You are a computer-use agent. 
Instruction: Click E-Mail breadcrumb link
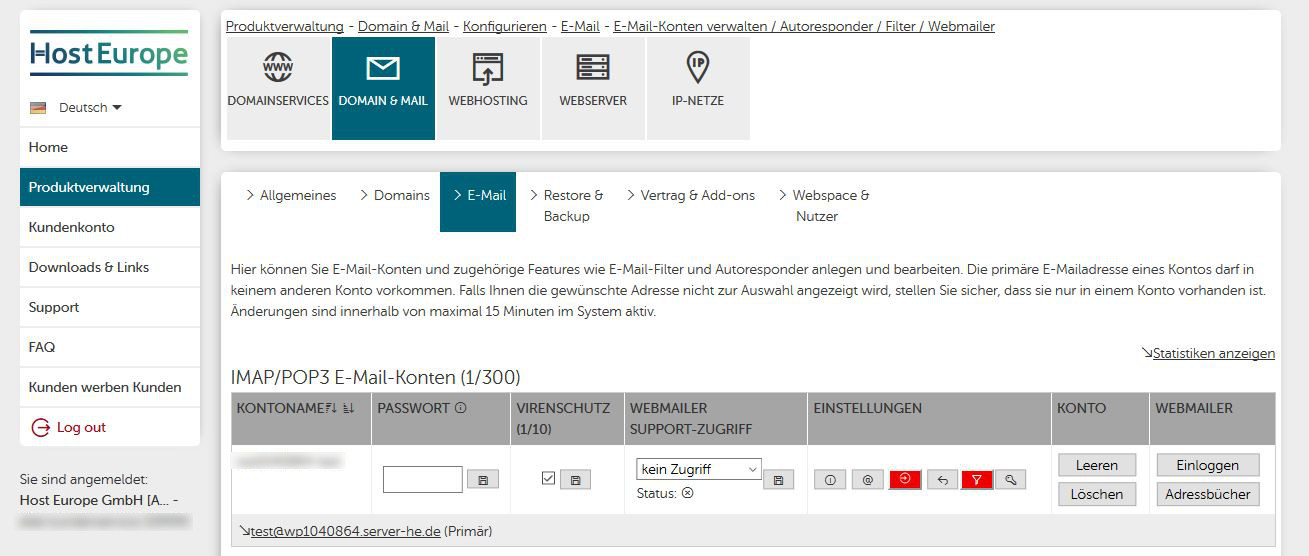coord(580,26)
